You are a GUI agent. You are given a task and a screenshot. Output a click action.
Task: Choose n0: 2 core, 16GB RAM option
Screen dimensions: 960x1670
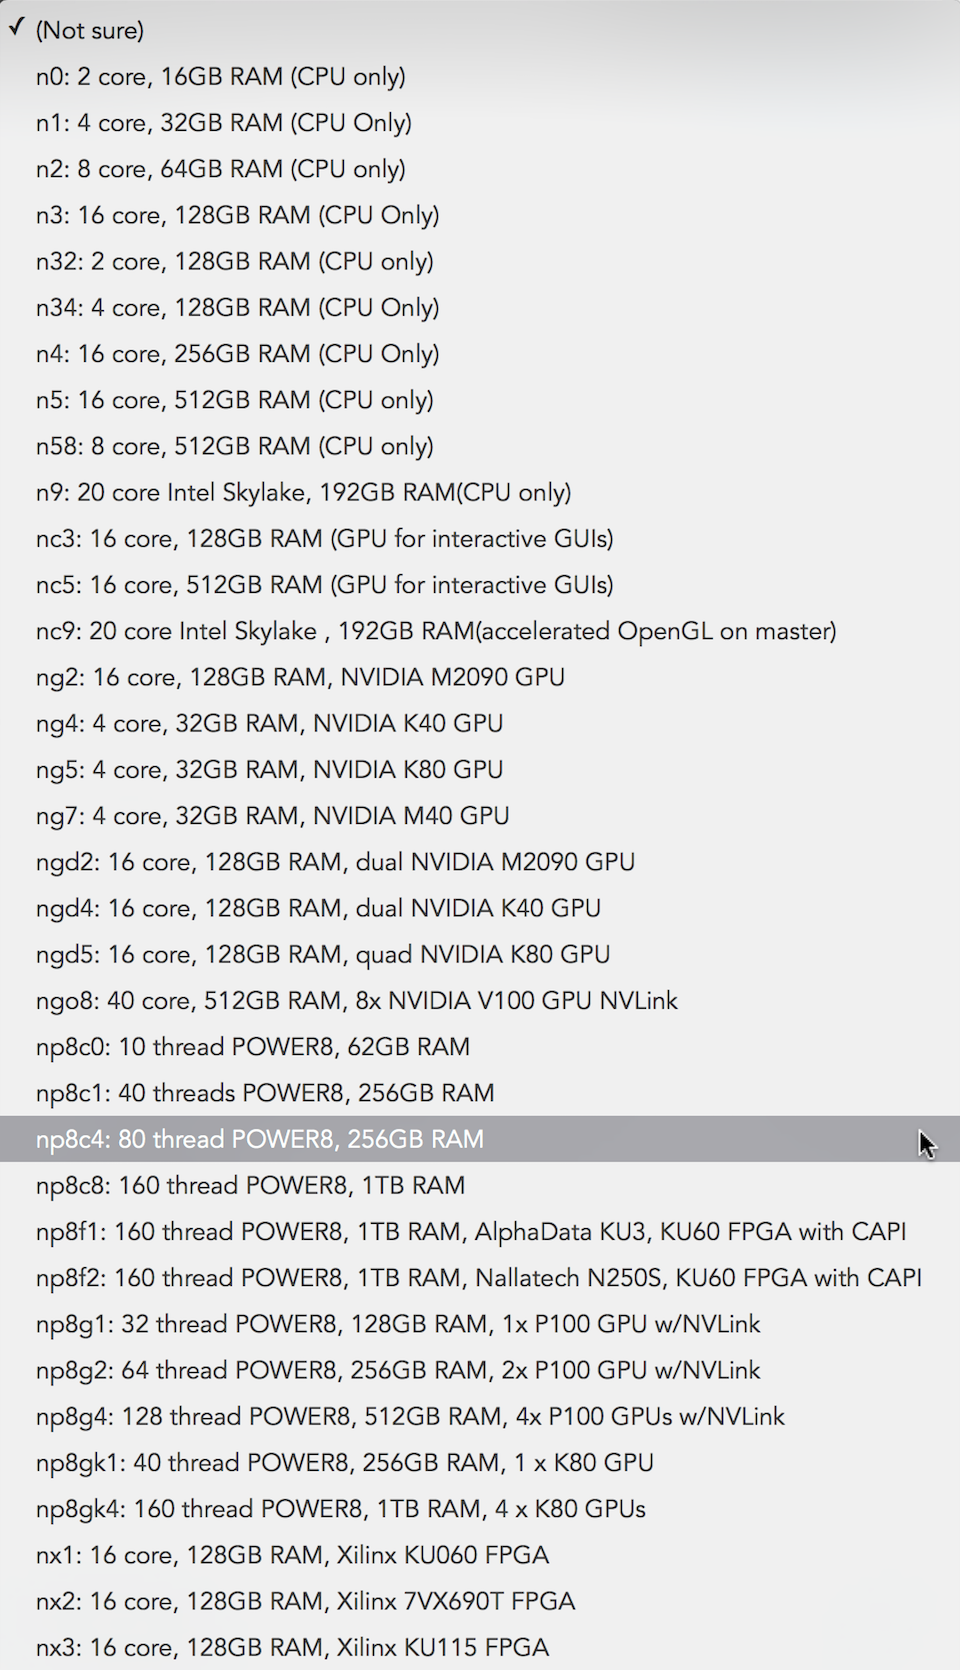(480, 76)
